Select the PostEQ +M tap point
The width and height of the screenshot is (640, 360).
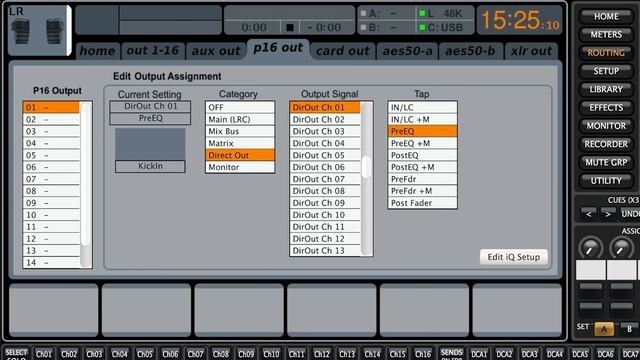[x=422, y=167]
